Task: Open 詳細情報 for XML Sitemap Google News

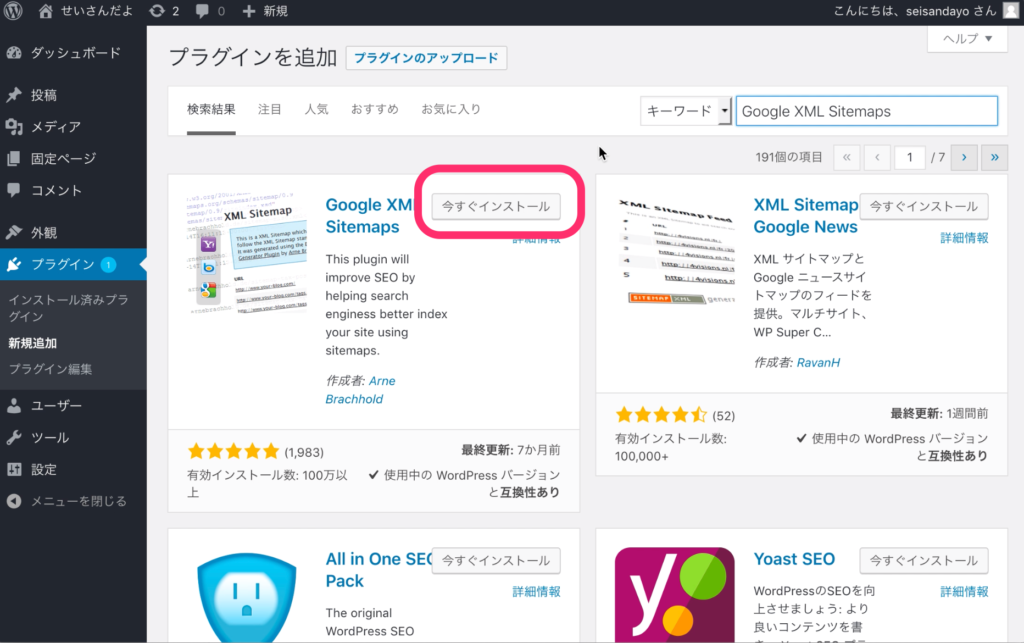Action: click(964, 238)
